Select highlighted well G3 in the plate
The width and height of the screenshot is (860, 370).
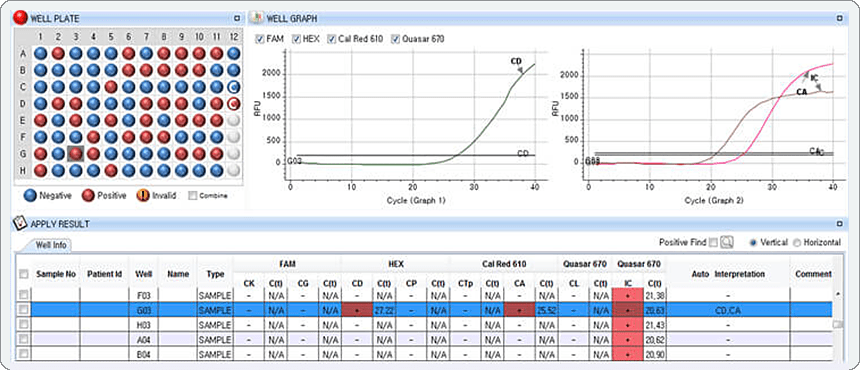pos(76,154)
